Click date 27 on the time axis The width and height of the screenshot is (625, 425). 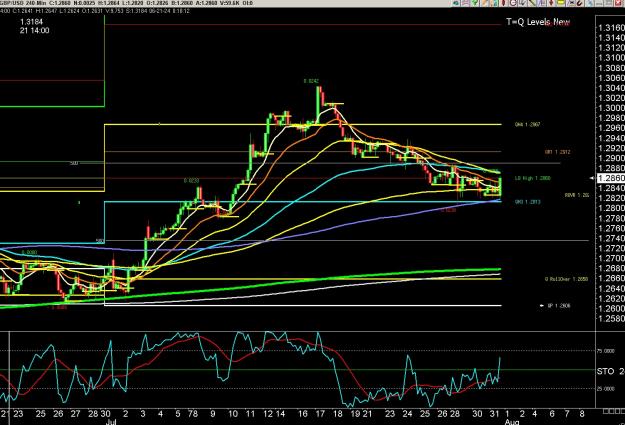pyautogui.click(x=75, y=414)
